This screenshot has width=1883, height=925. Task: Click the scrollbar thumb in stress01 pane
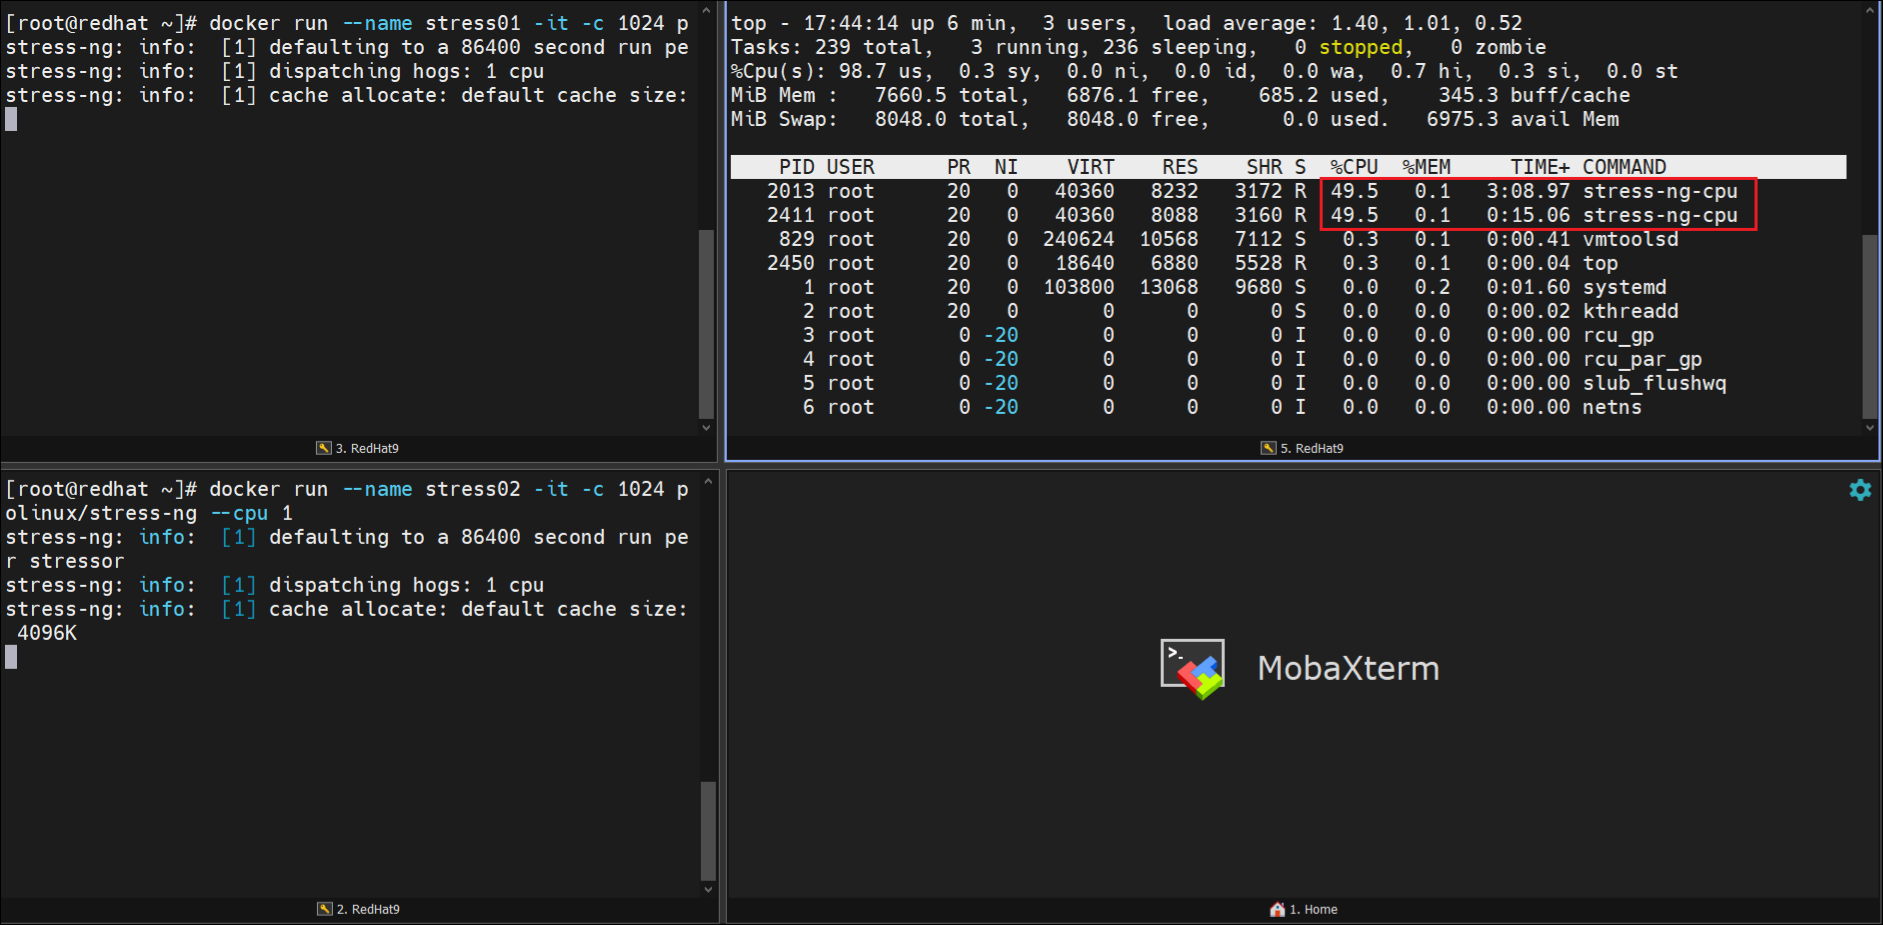(706, 323)
